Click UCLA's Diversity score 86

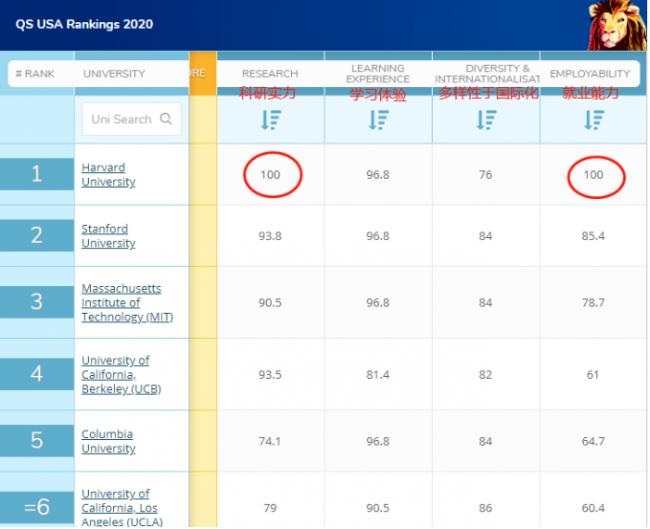(x=485, y=508)
